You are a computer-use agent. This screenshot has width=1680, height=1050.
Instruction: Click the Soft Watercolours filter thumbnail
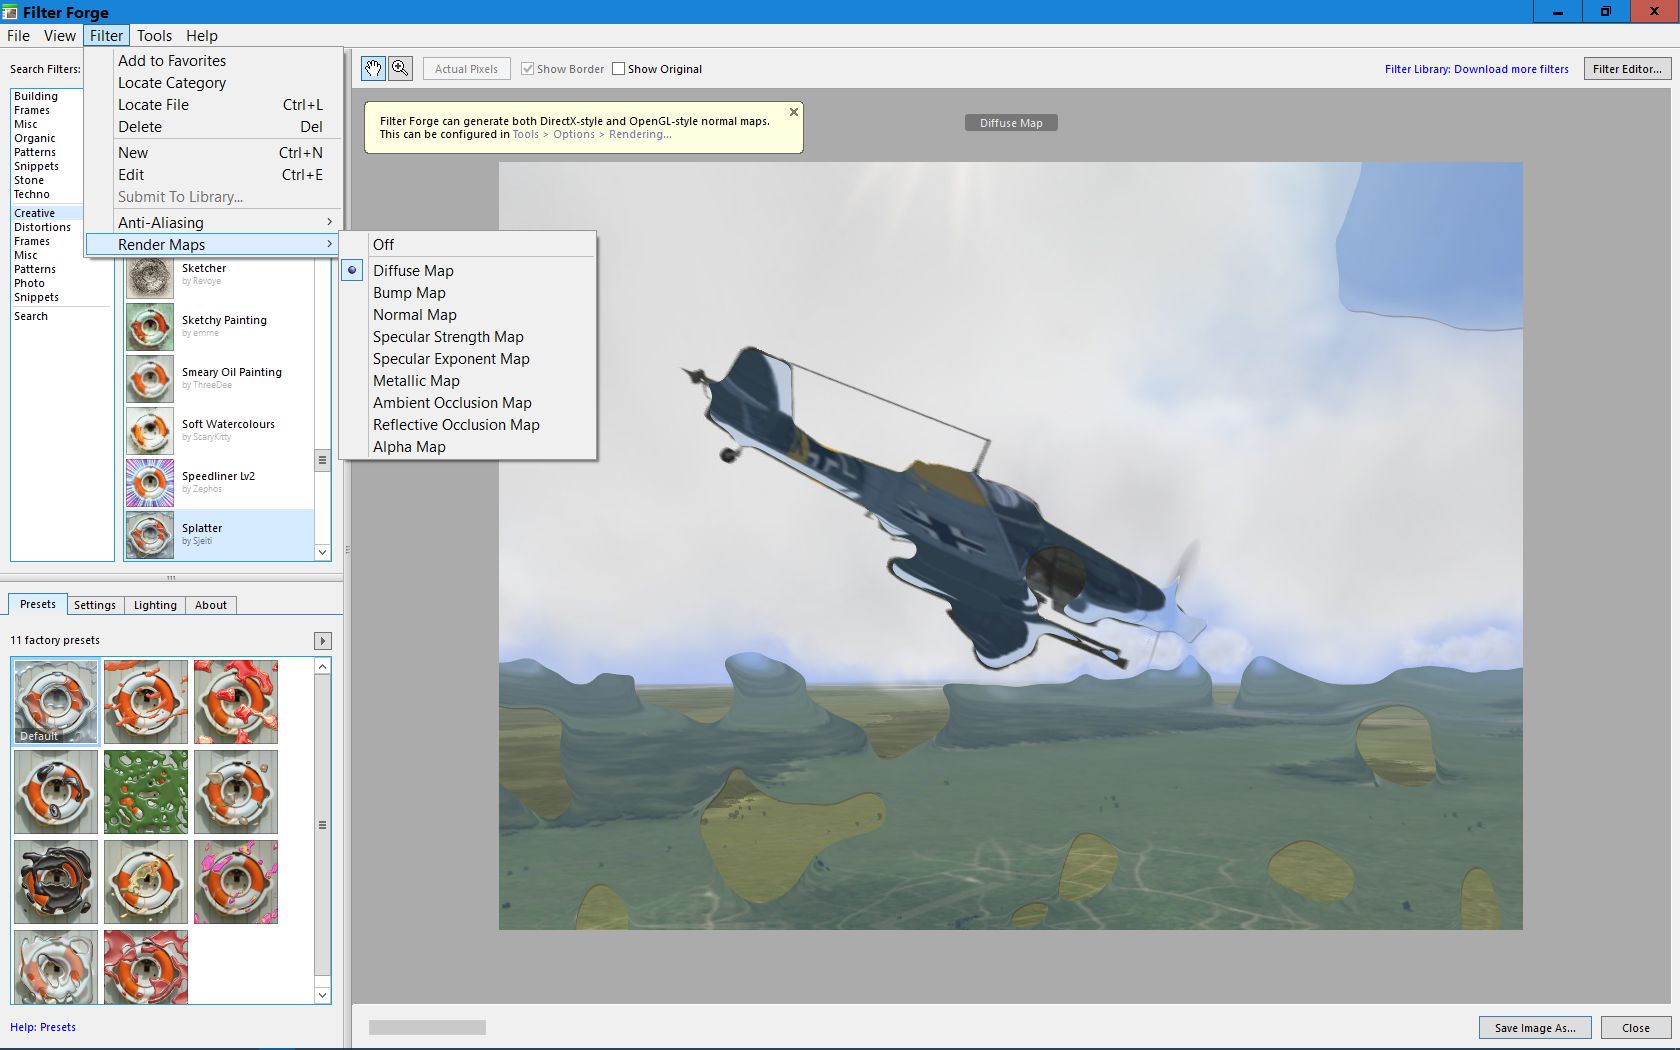[150, 430]
